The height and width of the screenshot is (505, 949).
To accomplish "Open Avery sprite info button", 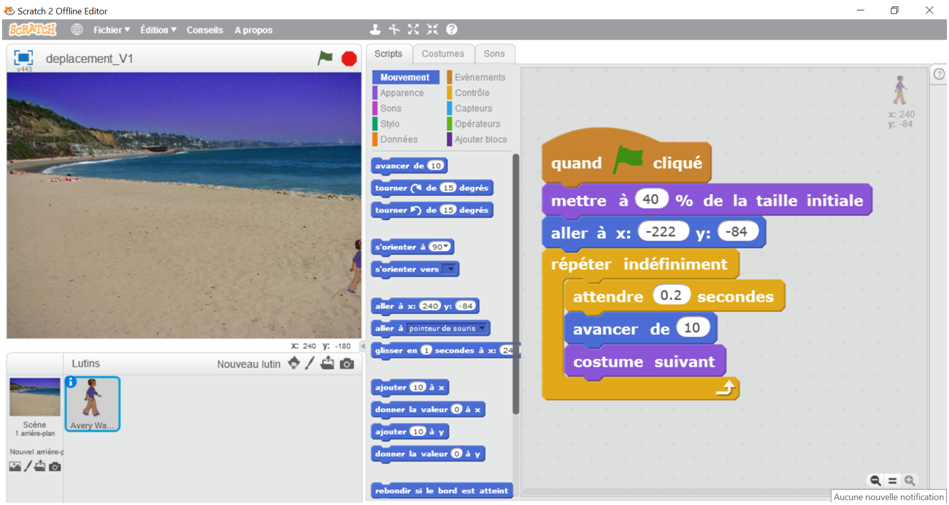I will point(71,382).
